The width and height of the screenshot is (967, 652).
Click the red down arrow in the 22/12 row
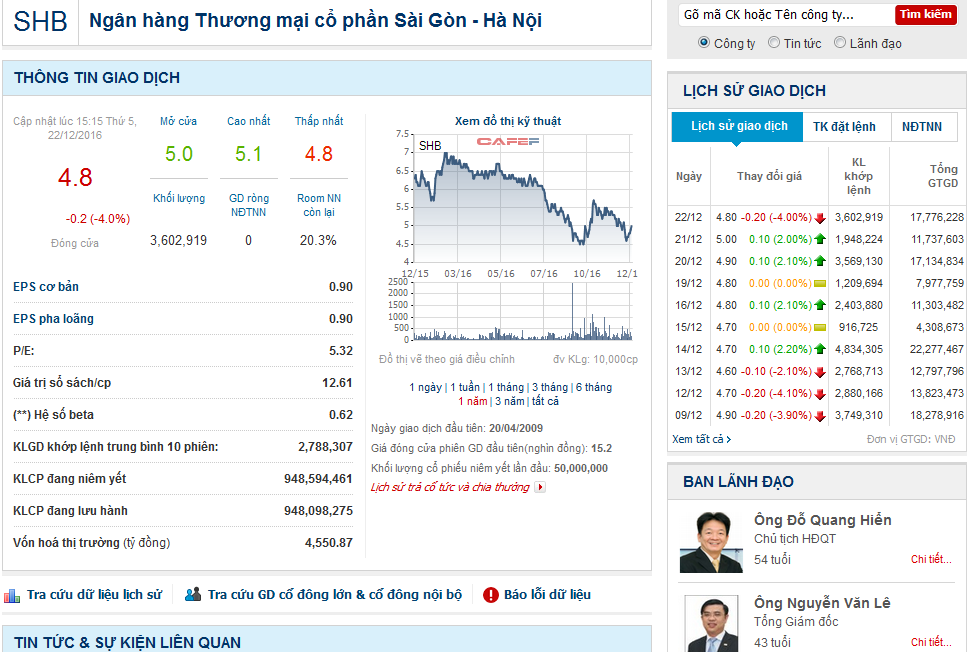[820, 218]
